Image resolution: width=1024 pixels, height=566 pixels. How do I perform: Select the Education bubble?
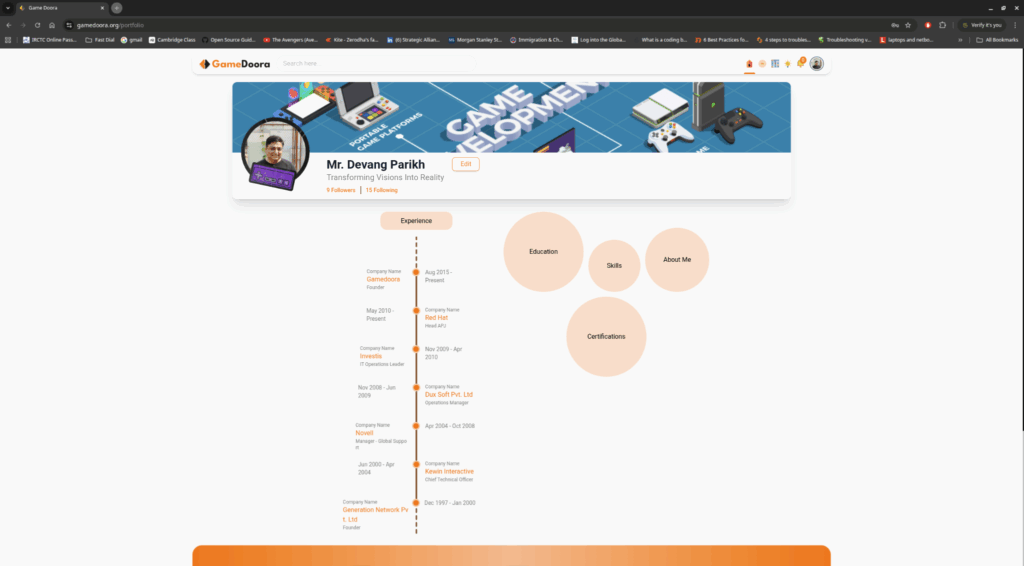point(543,252)
